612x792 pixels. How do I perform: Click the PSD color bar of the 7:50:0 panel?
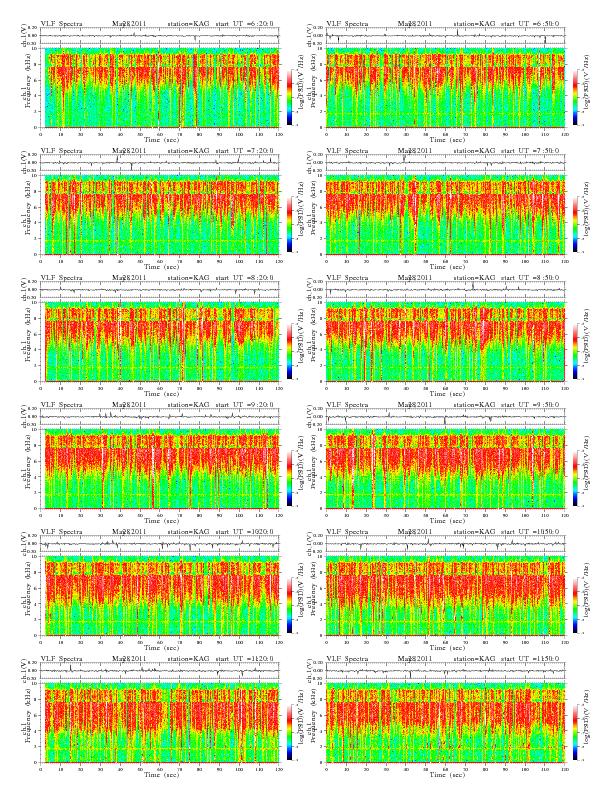coord(575,224)
